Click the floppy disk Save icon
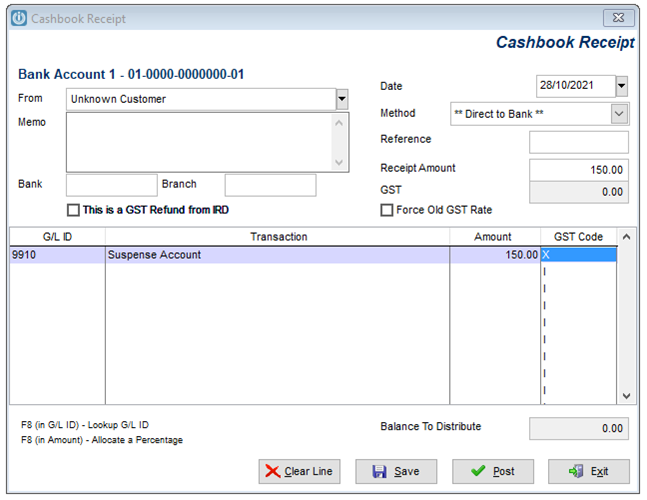Viewport: 647px width, 500px height. click(379, 471)
